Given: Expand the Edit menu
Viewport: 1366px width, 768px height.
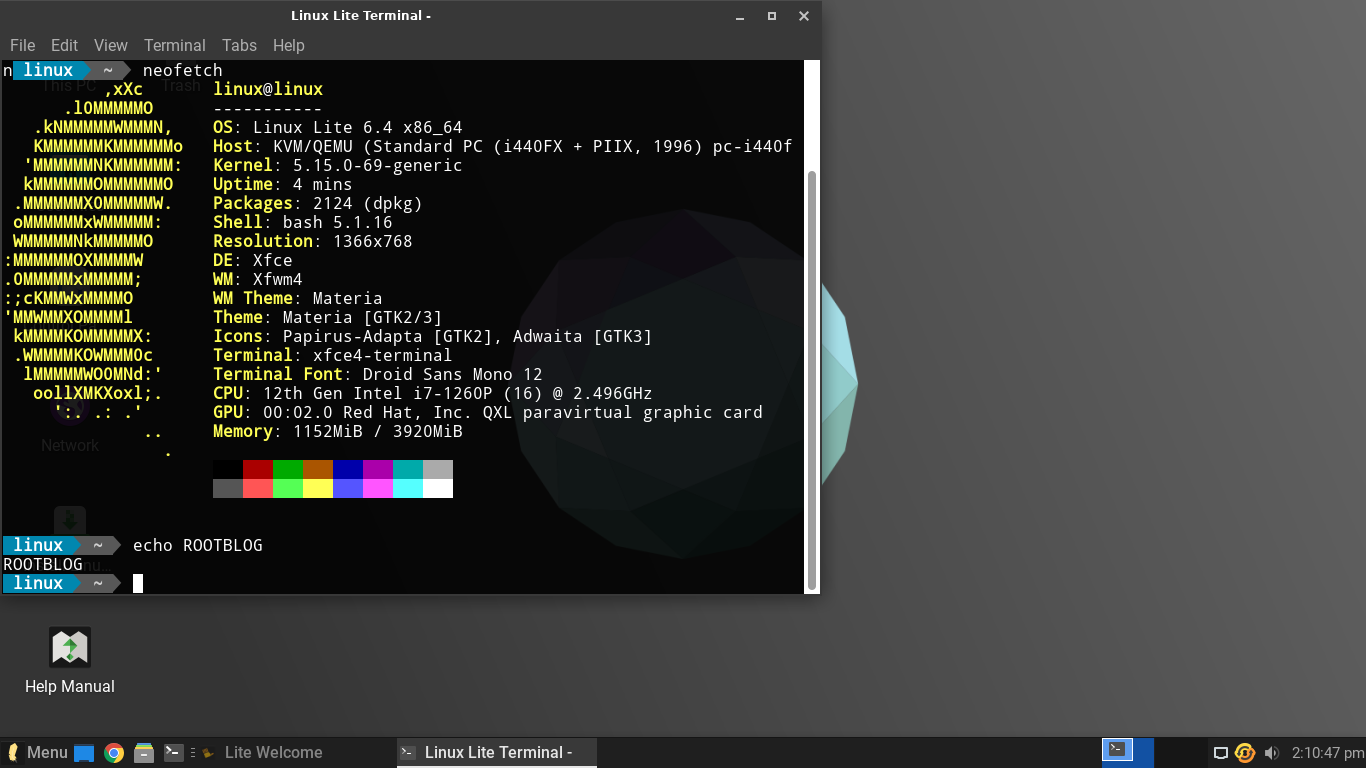Looking at the screenshot, I should click(64, 45).
